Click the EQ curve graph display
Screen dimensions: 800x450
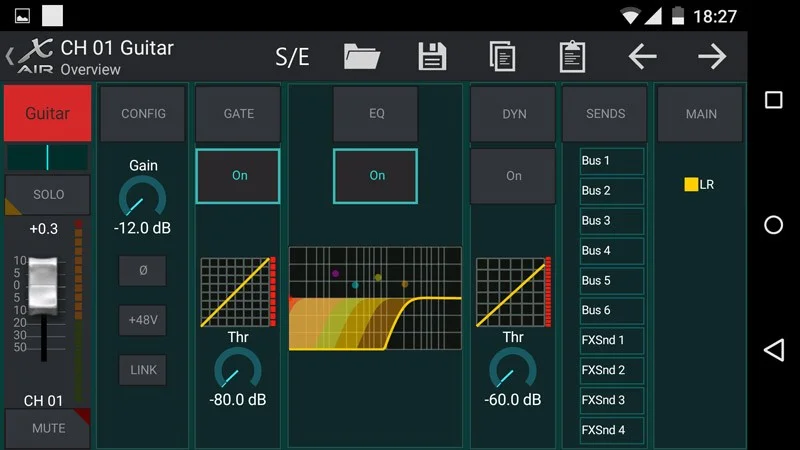pos(375,298)
